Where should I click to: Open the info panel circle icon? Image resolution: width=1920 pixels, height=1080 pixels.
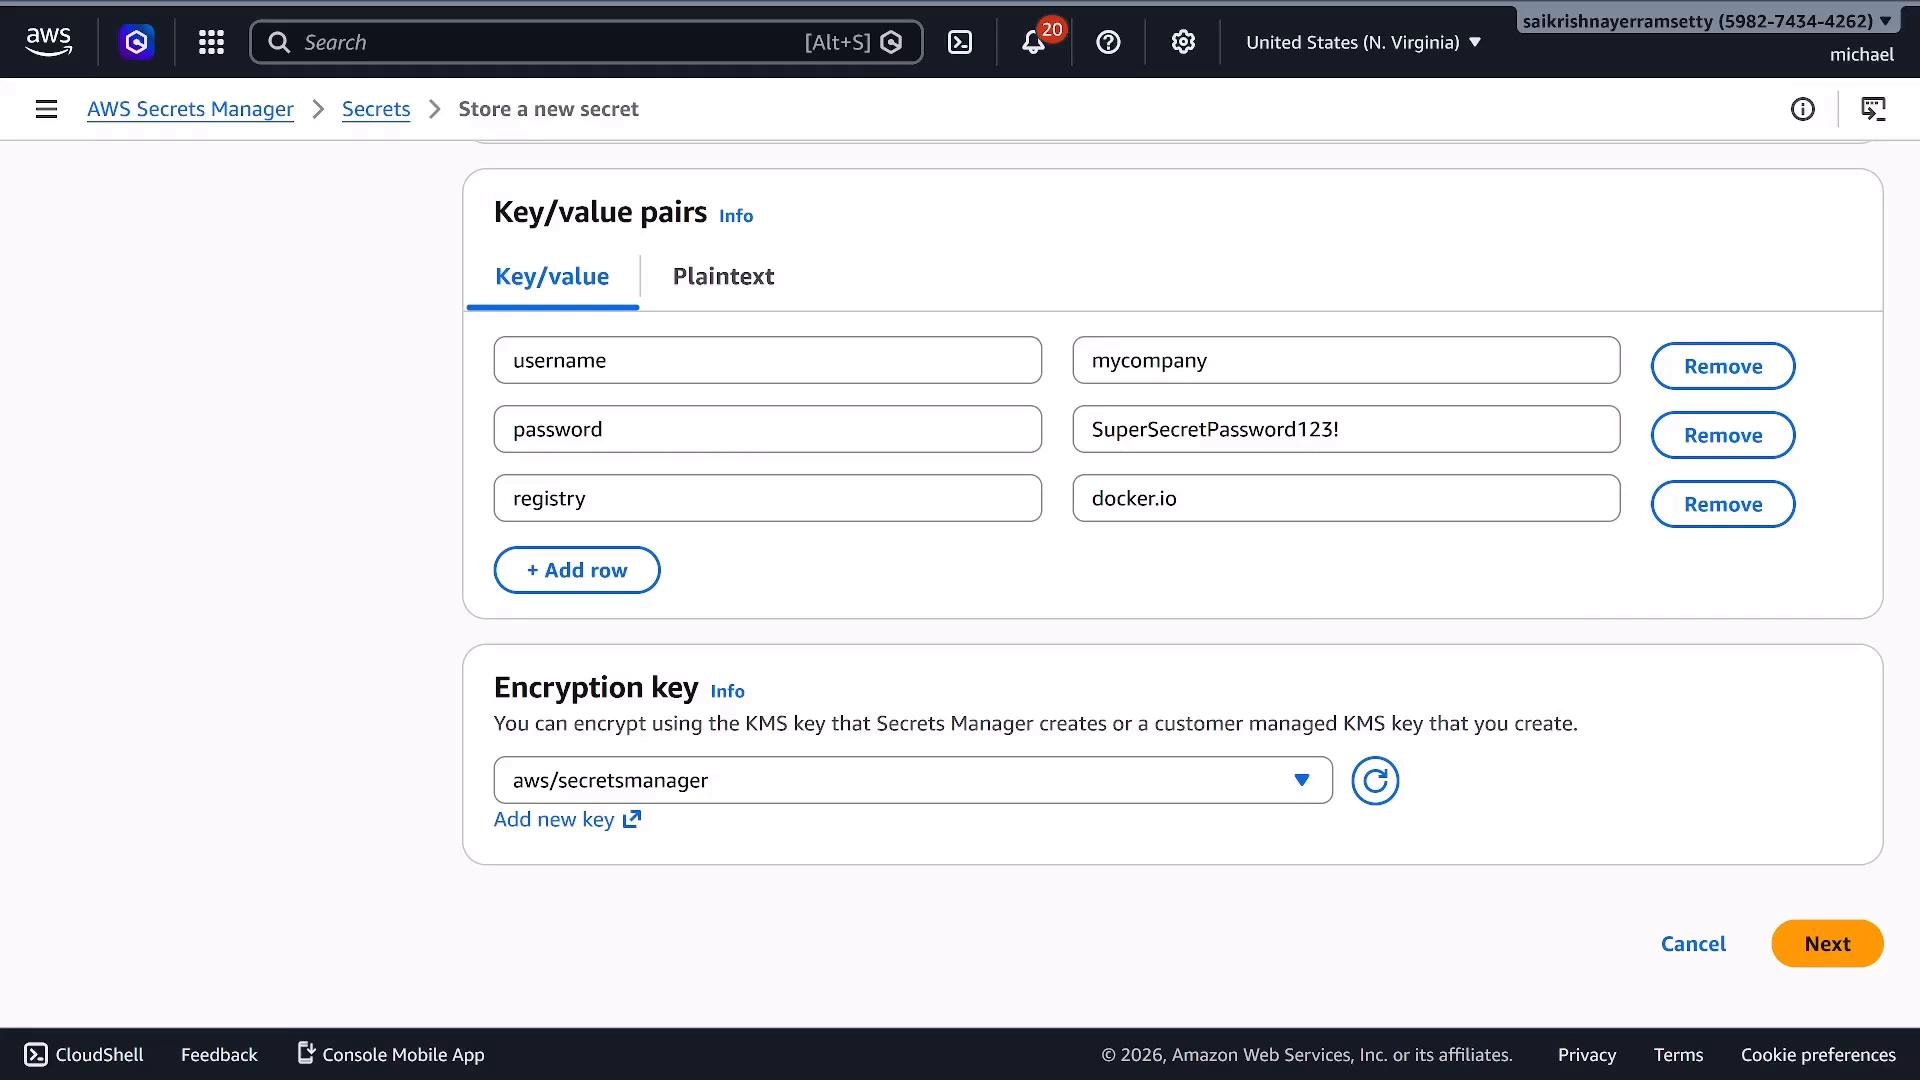point(1802,109)
